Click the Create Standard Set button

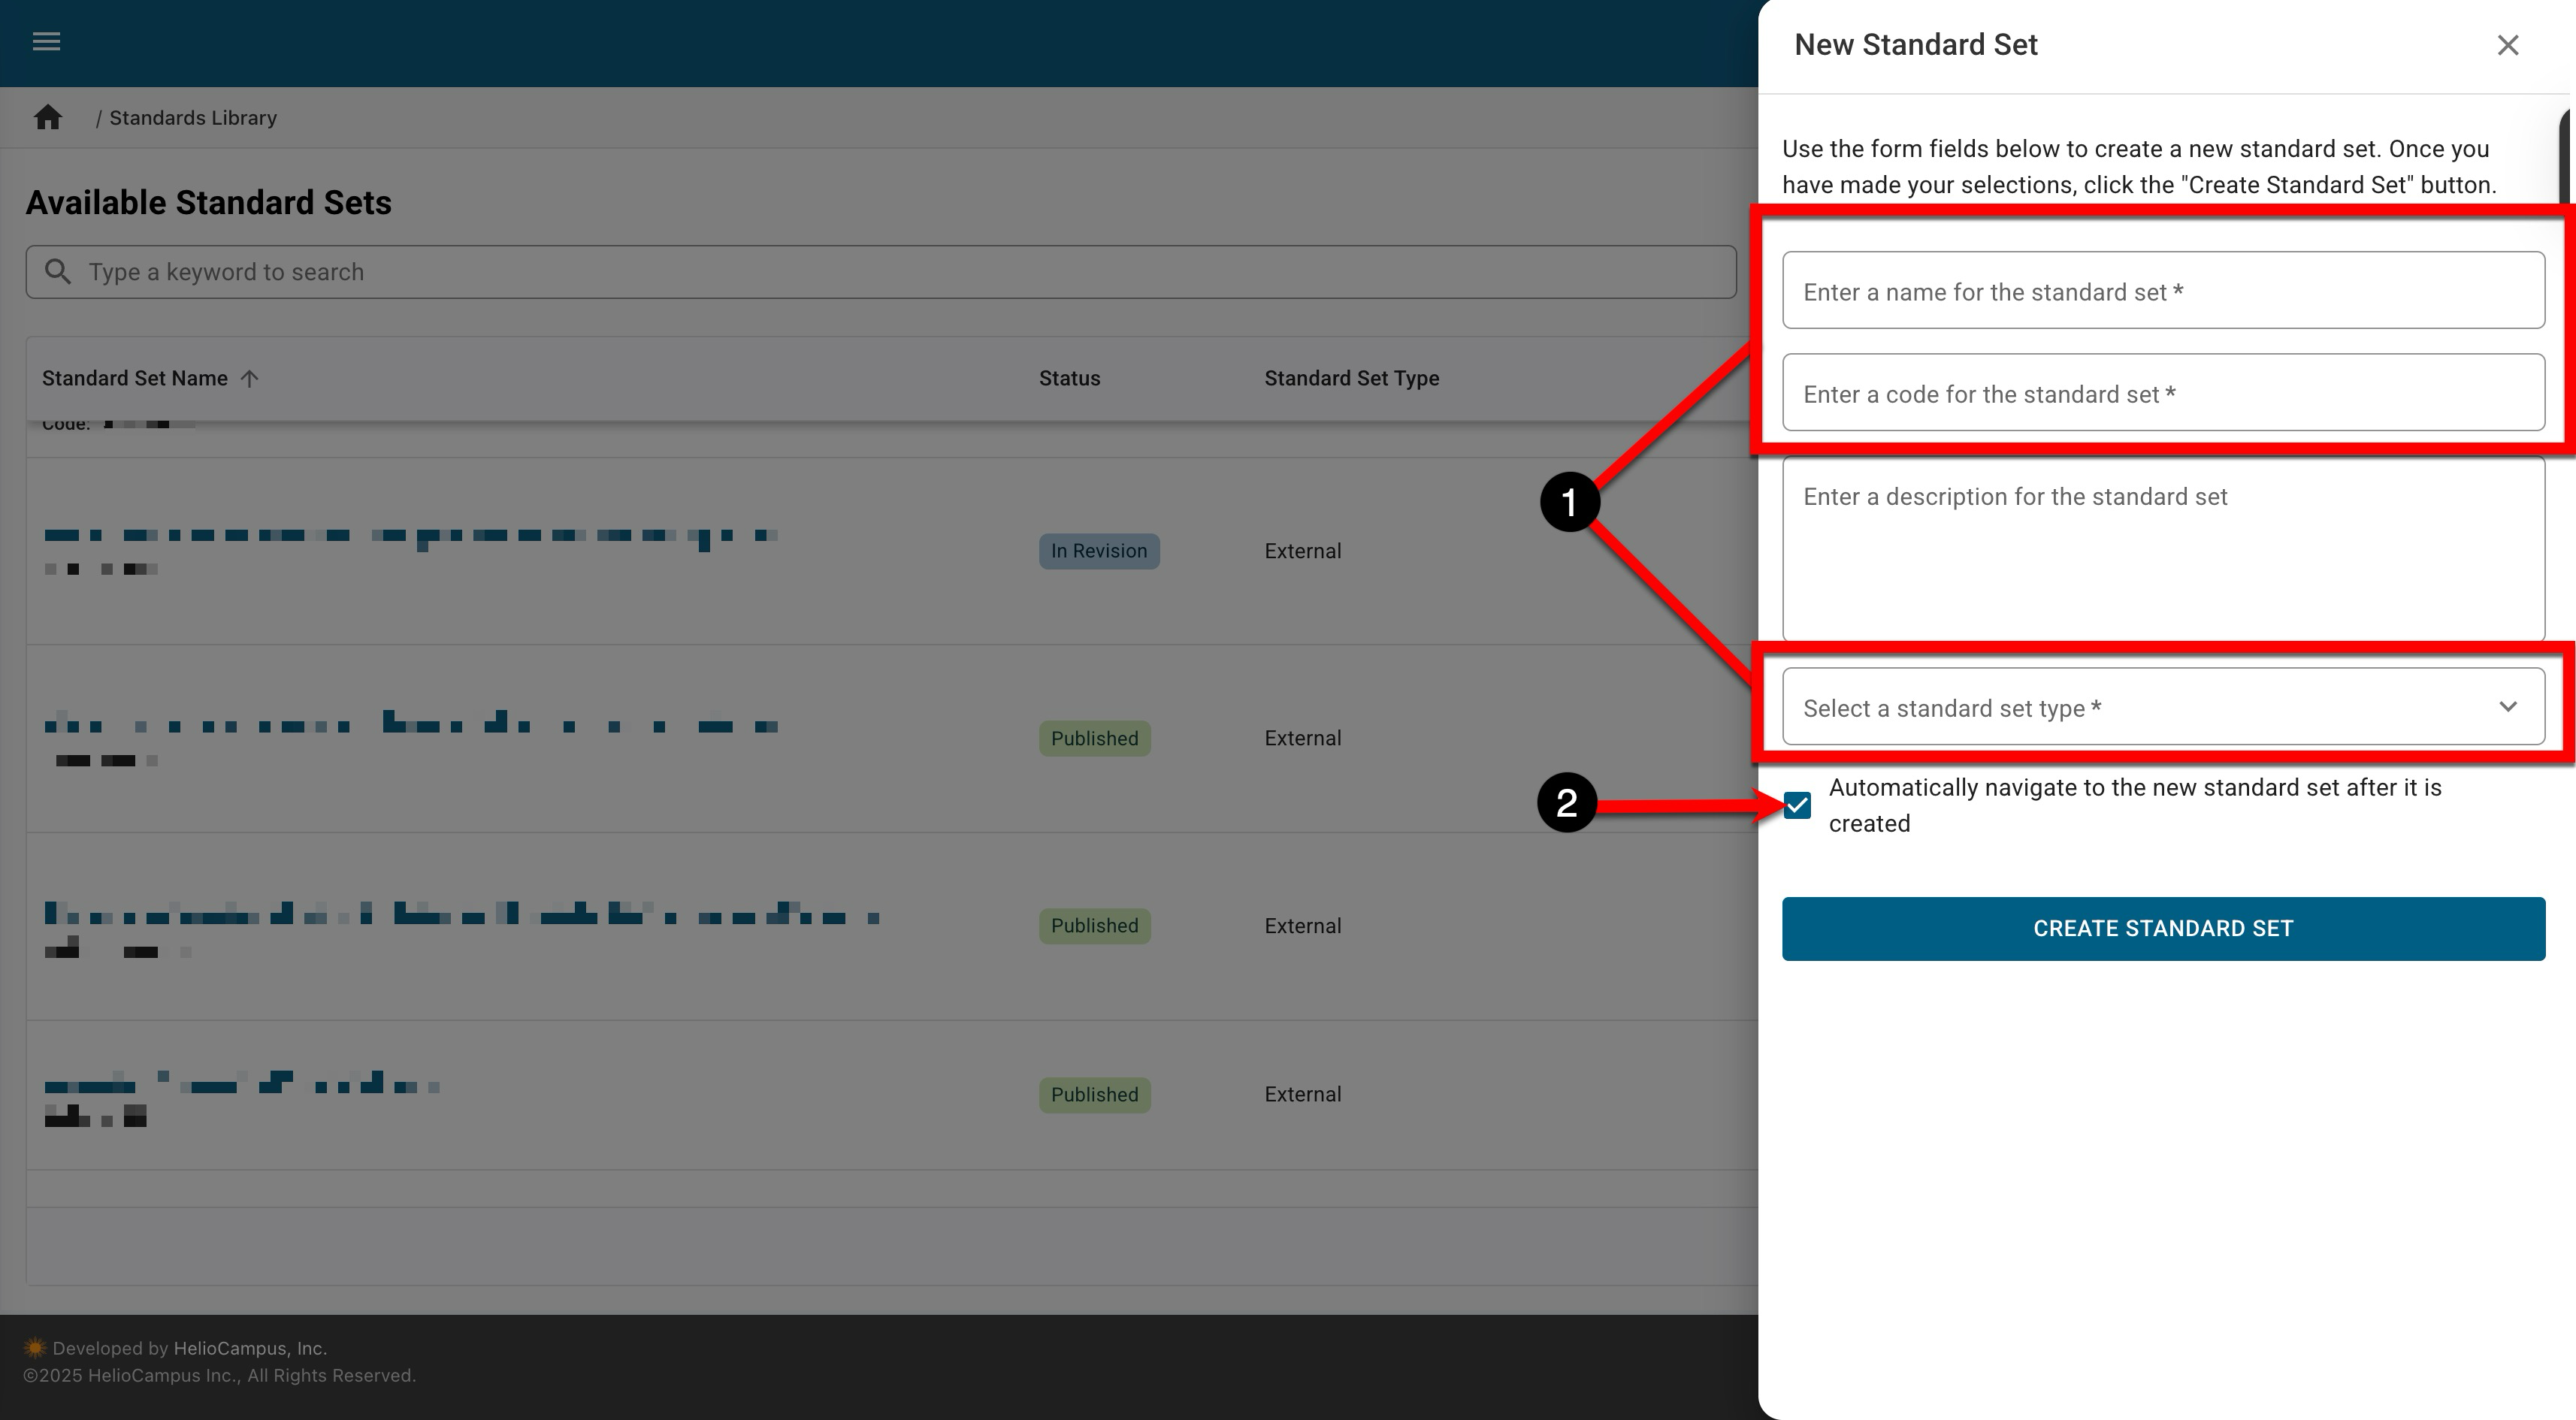(2163, 929)
